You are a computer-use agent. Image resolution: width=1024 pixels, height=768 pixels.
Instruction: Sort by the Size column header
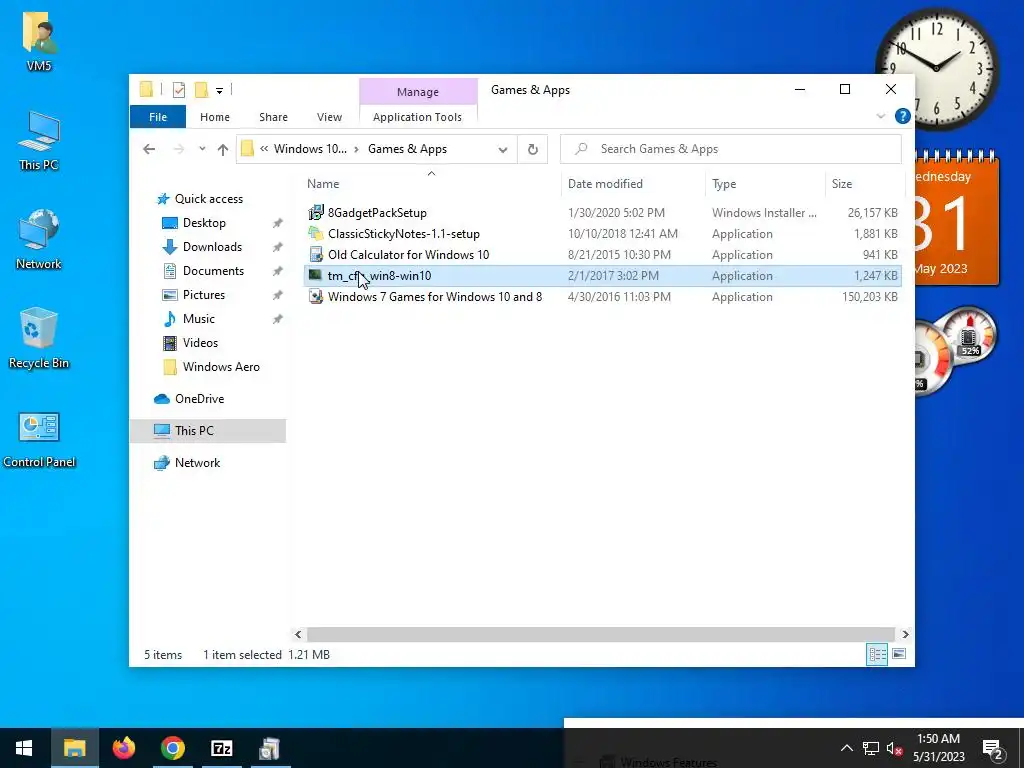[865, 184]
